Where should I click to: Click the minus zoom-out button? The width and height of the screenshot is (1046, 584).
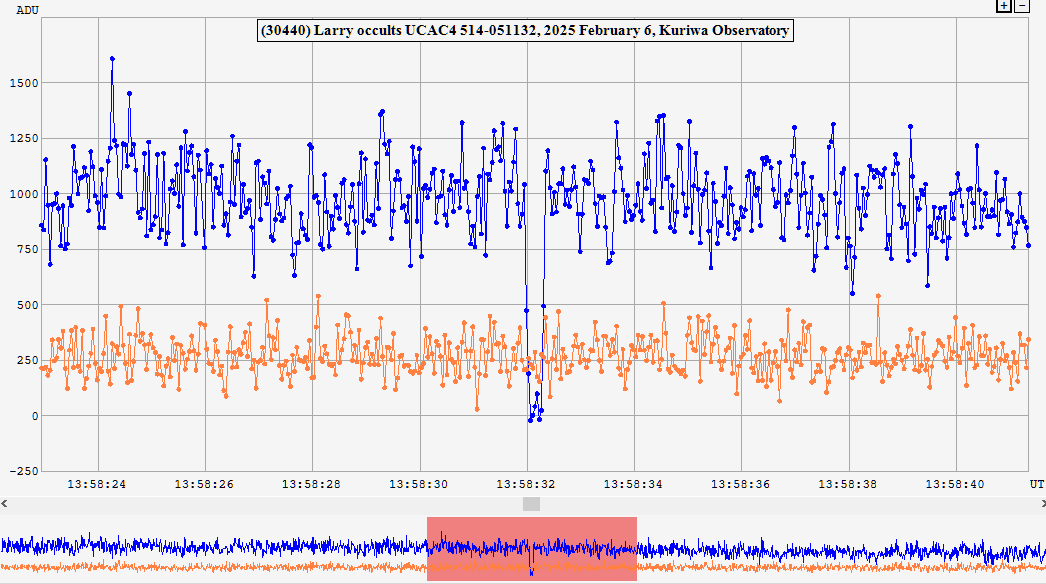click(1022, 6)
